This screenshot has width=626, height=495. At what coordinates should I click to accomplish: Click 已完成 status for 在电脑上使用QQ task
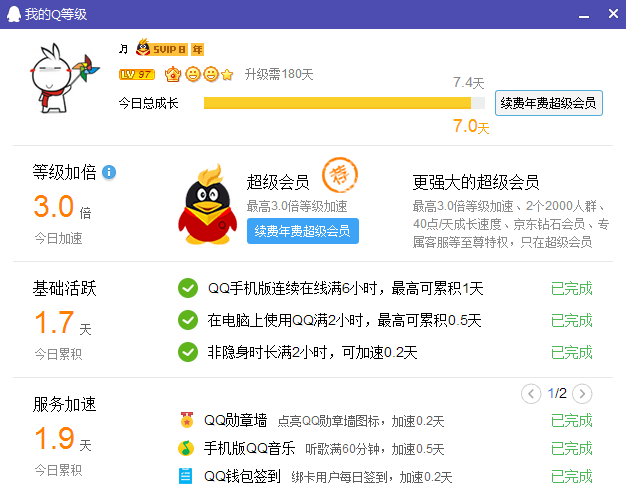571,320
